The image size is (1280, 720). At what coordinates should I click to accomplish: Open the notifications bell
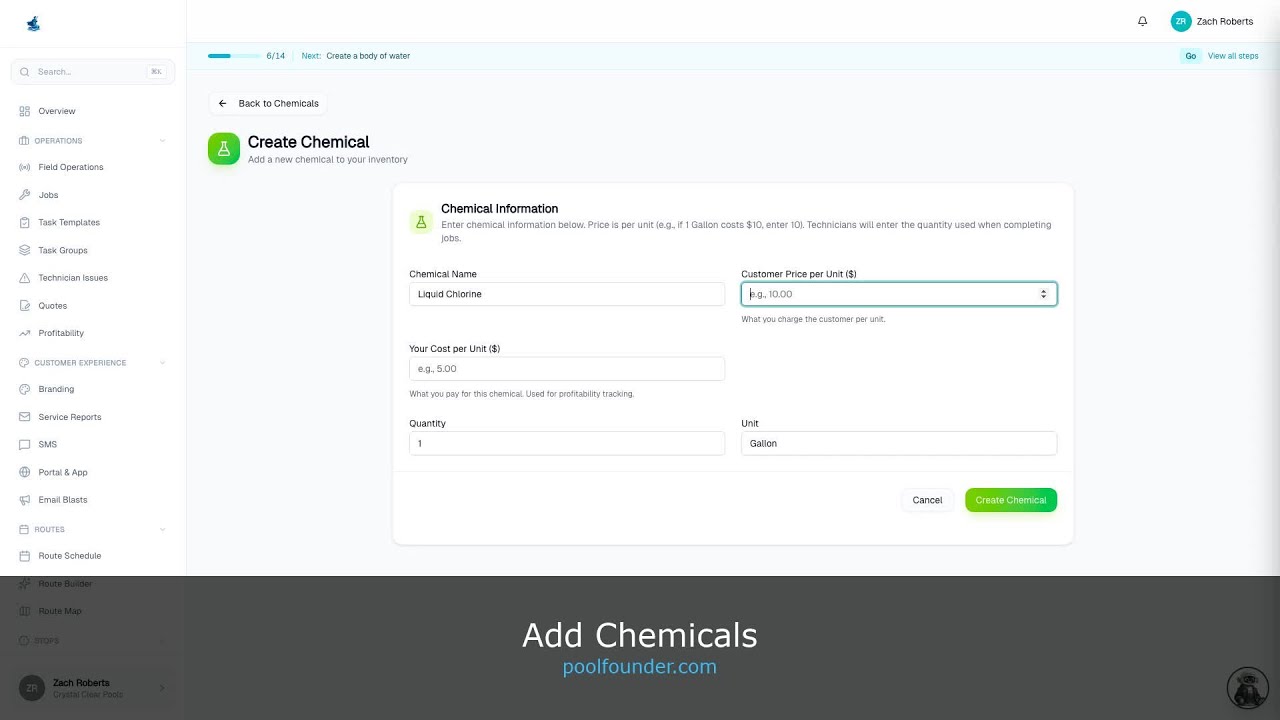click(1143, 21)
